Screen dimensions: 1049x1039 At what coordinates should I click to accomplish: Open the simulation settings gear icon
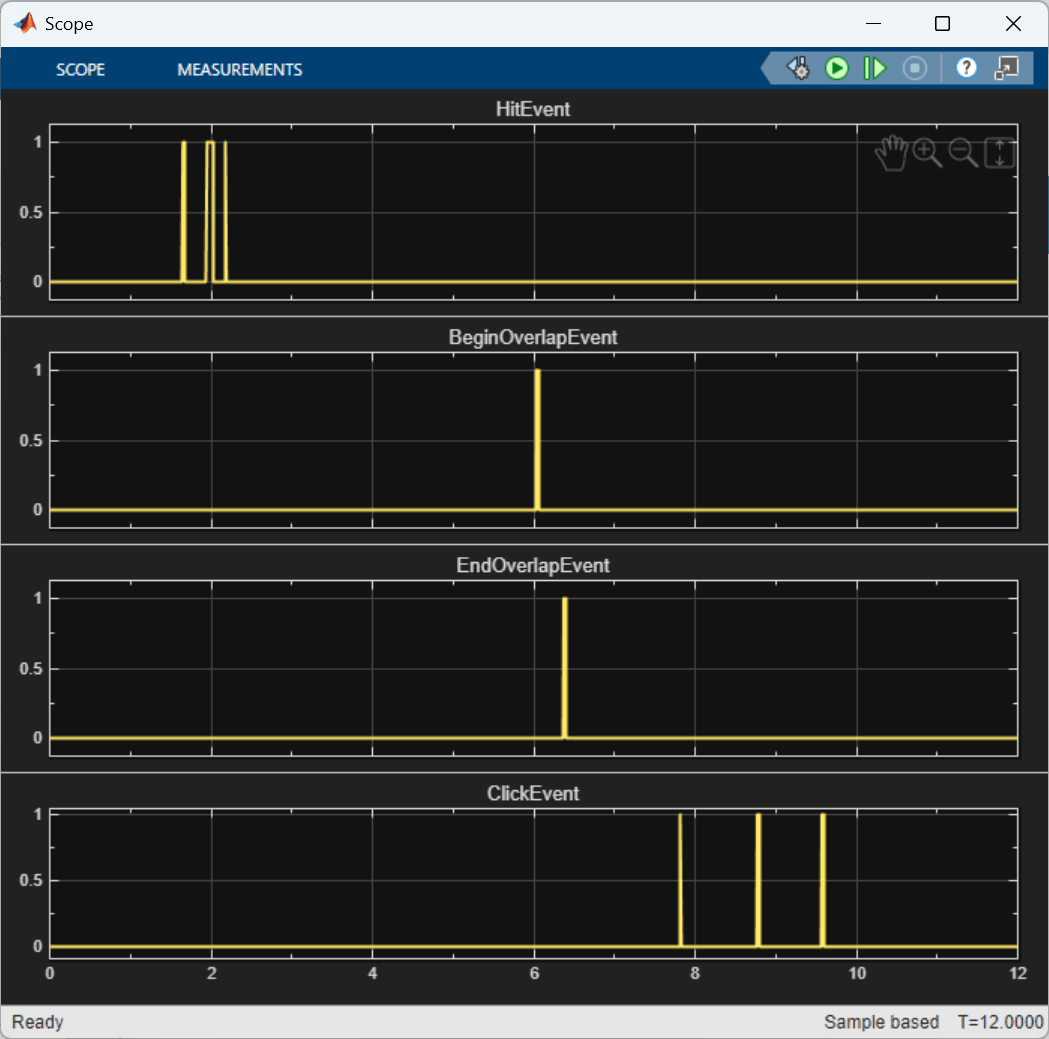(797, 68)
